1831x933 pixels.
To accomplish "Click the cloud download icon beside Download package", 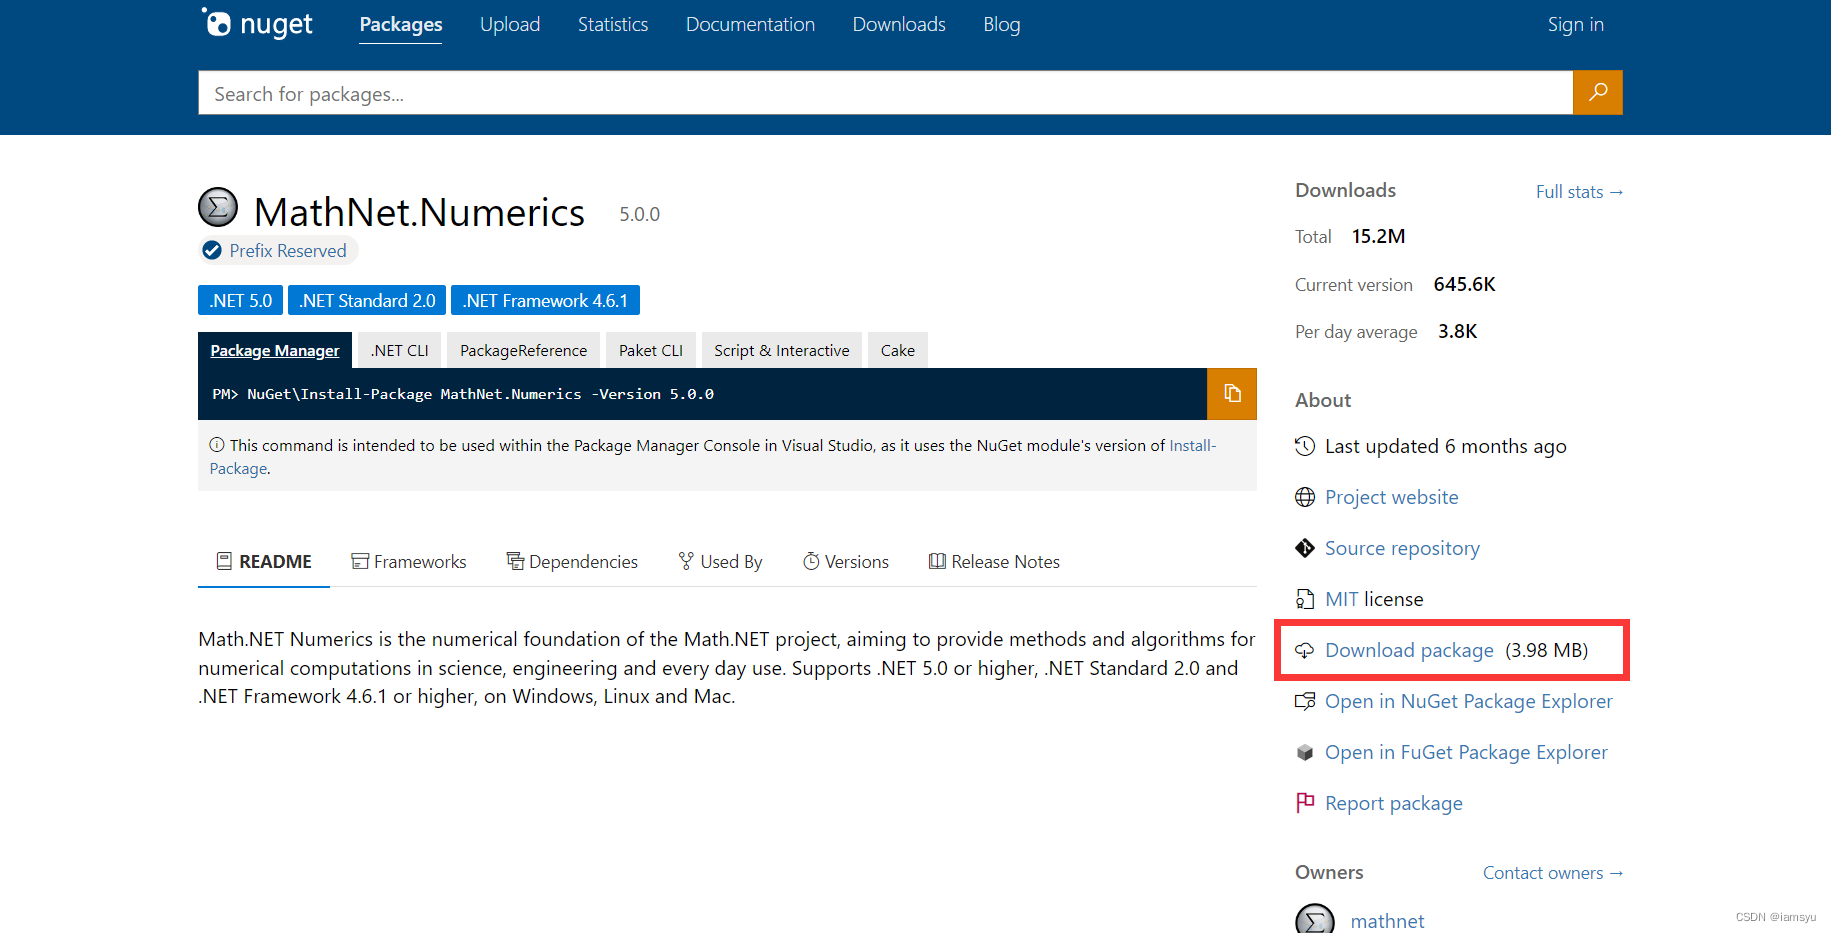I will click(x=1305, y=650).
